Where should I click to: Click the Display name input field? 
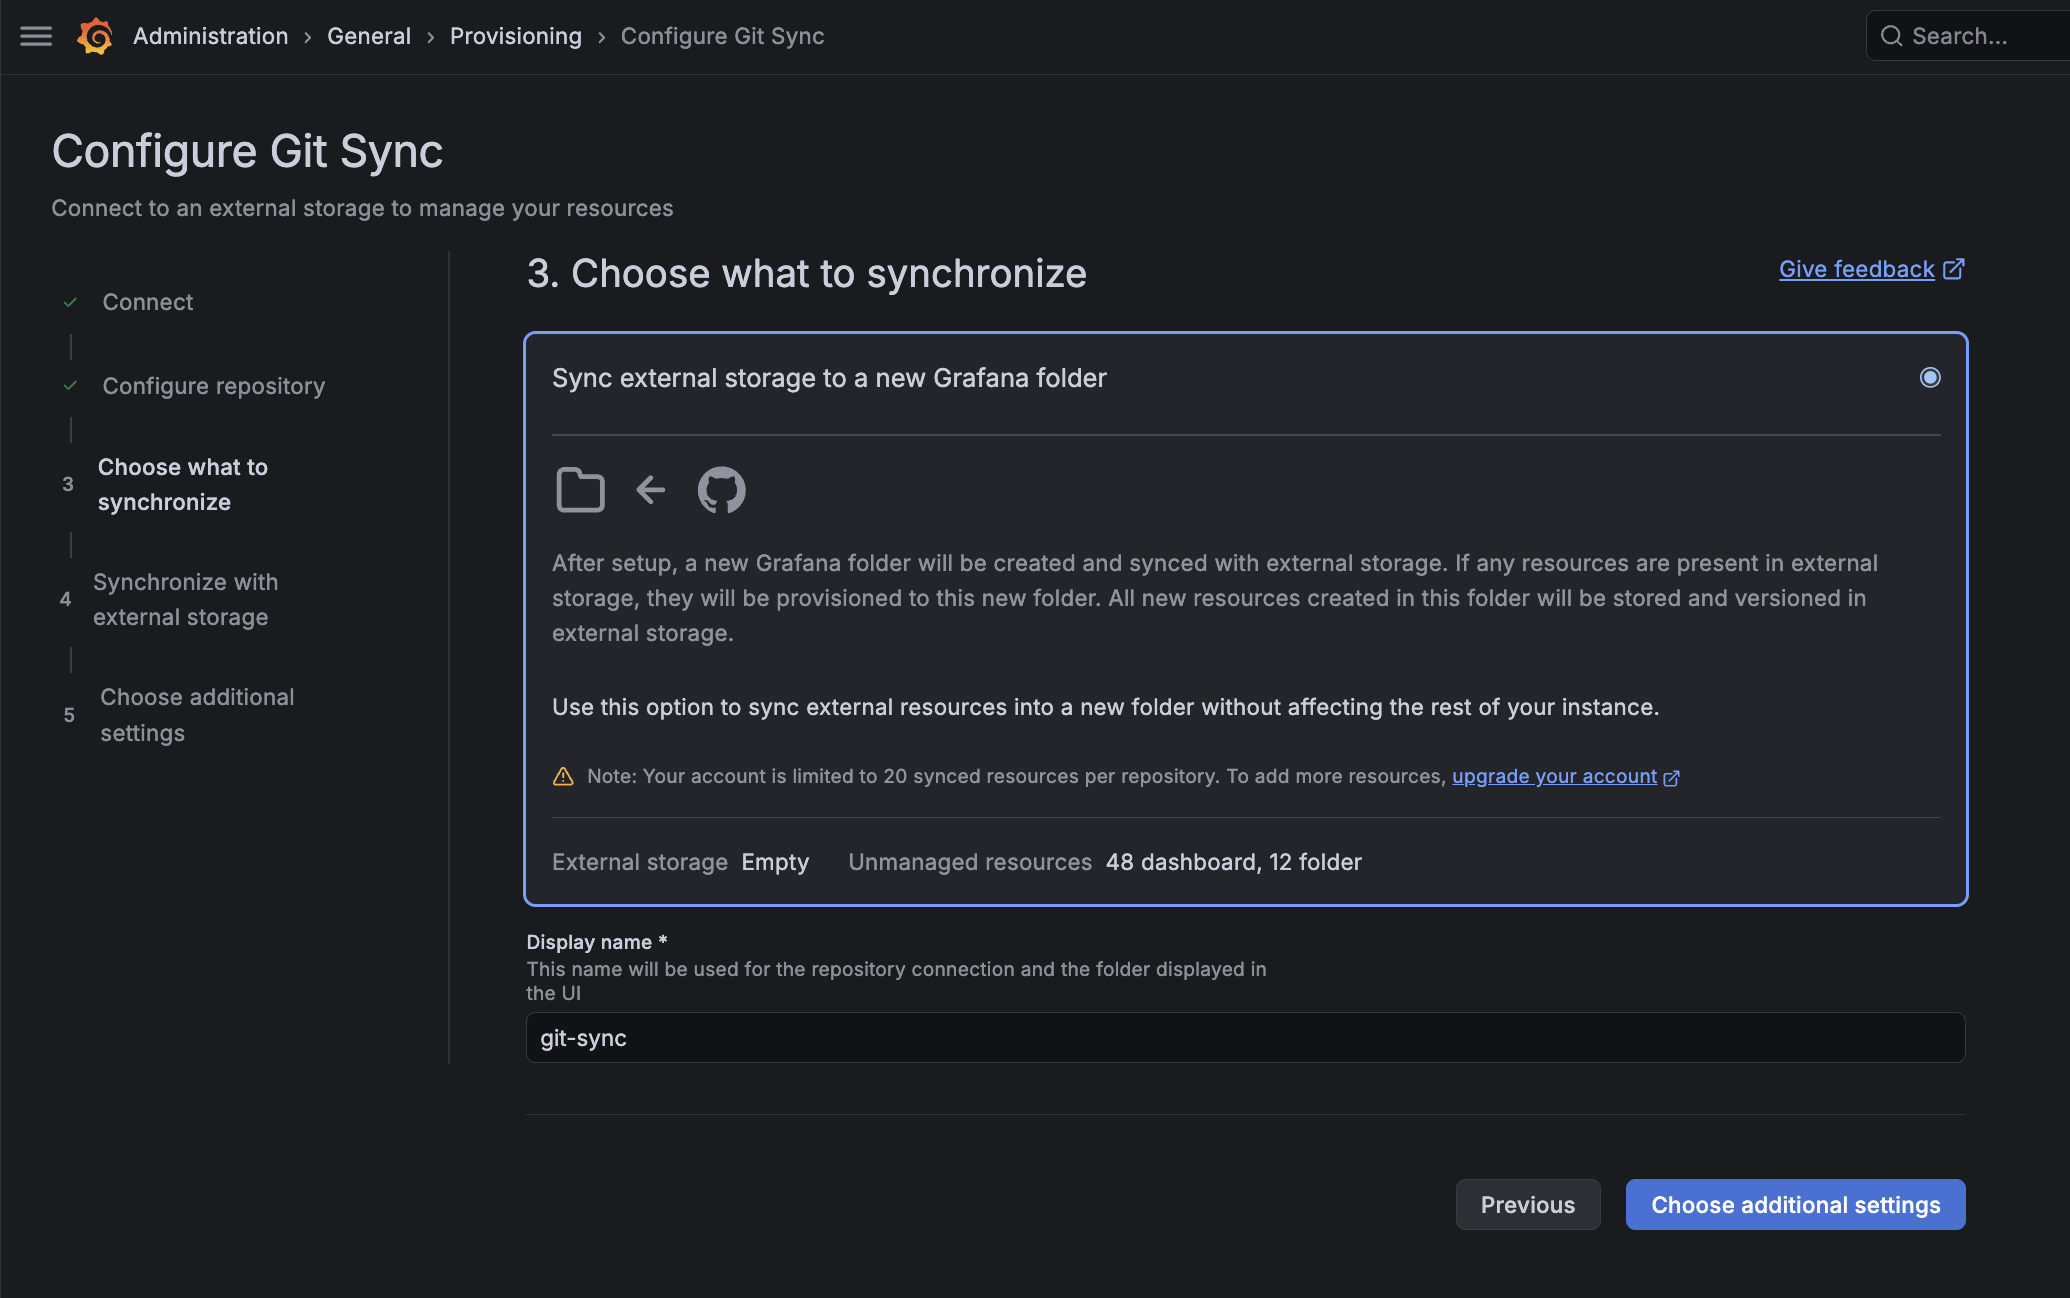1245,1038
